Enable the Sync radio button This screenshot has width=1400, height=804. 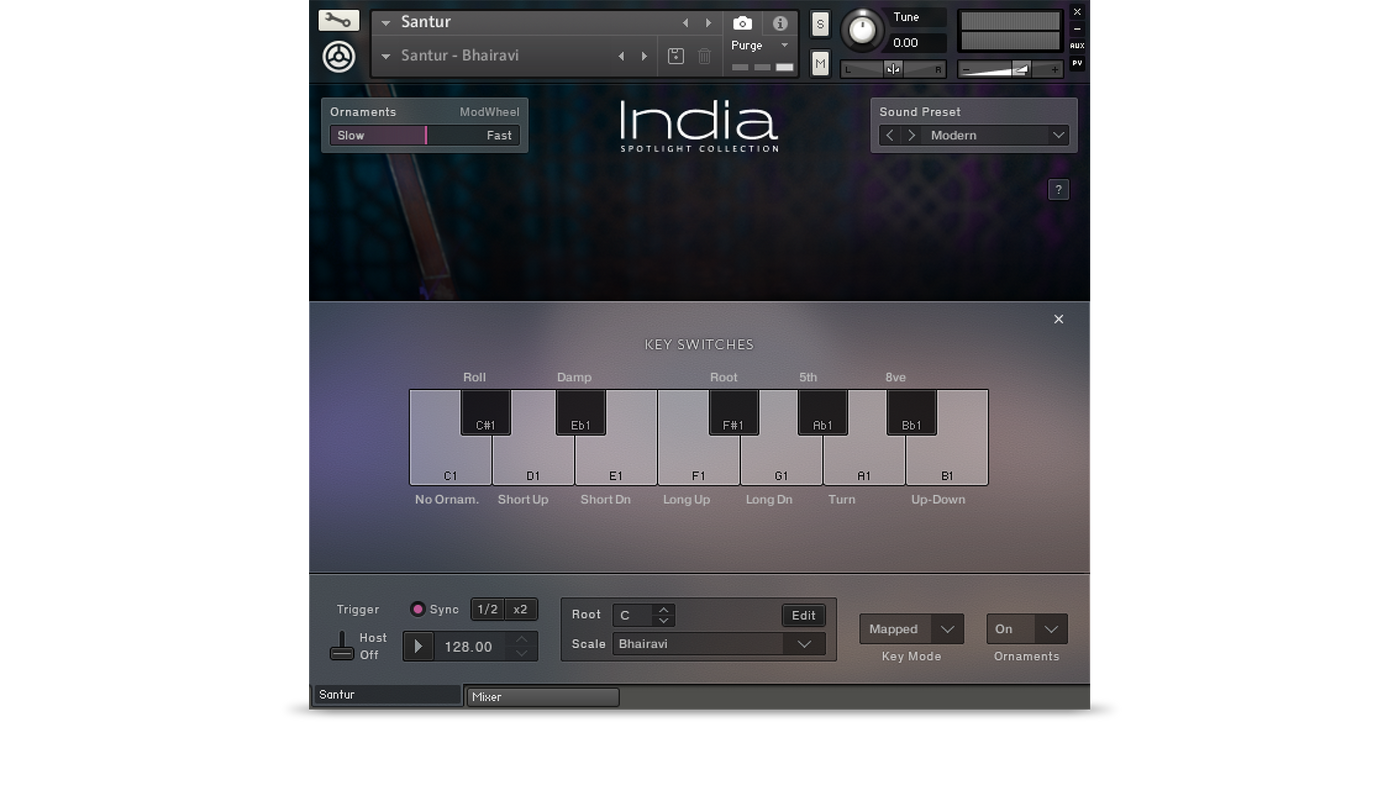point(418,609)
